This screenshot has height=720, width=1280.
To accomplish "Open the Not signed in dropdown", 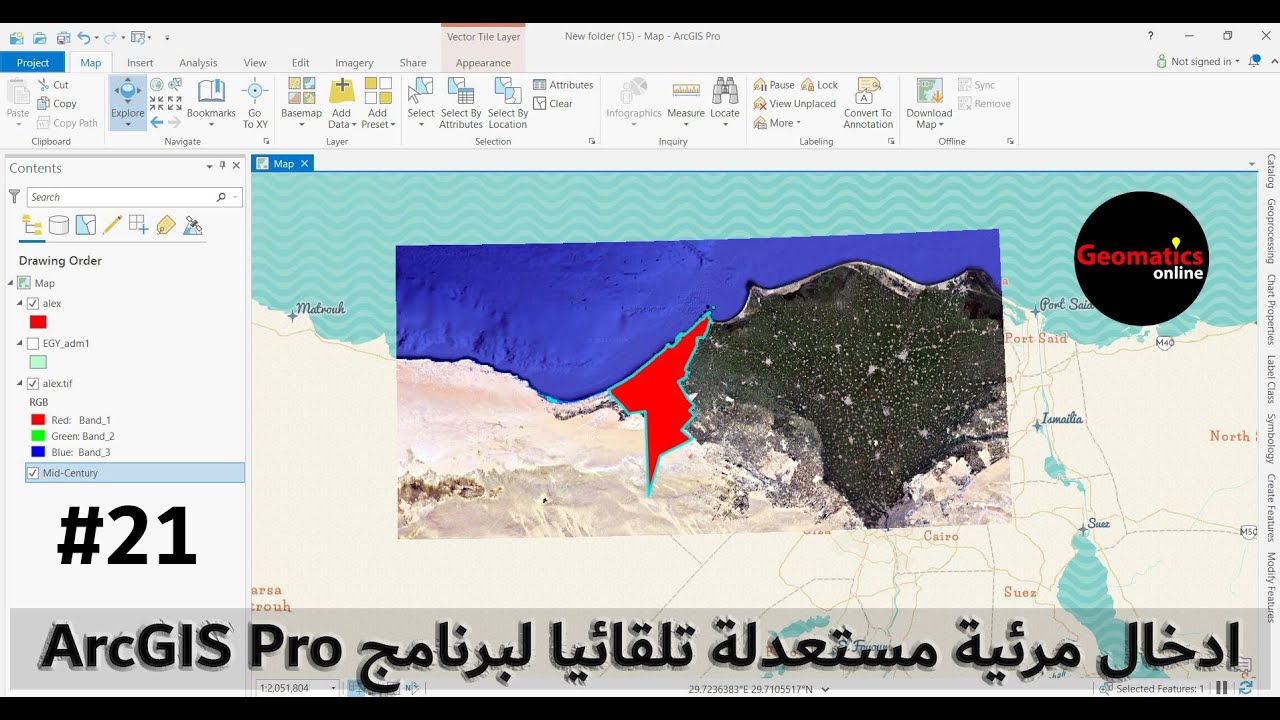I will pyautogui.click(x=1198, y=61).
